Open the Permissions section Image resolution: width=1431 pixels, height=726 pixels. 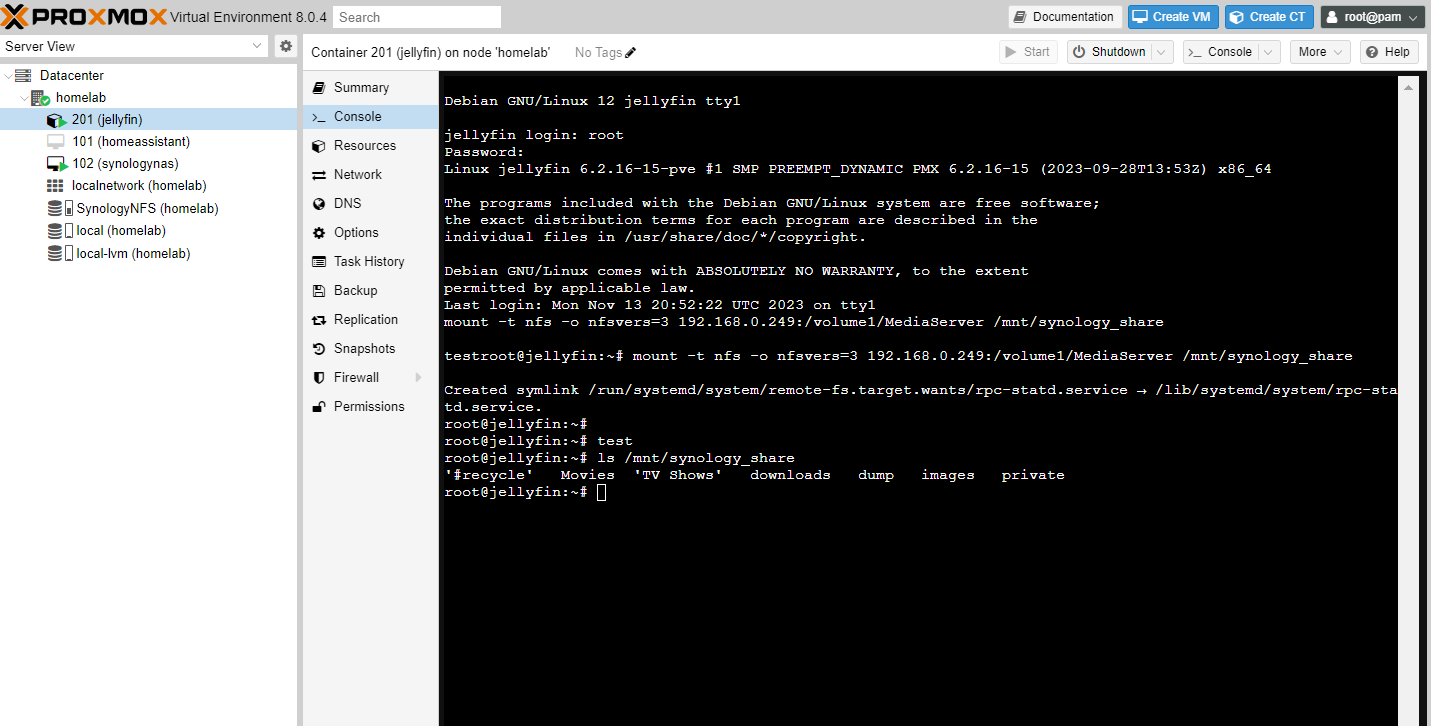tap(369, 406)
